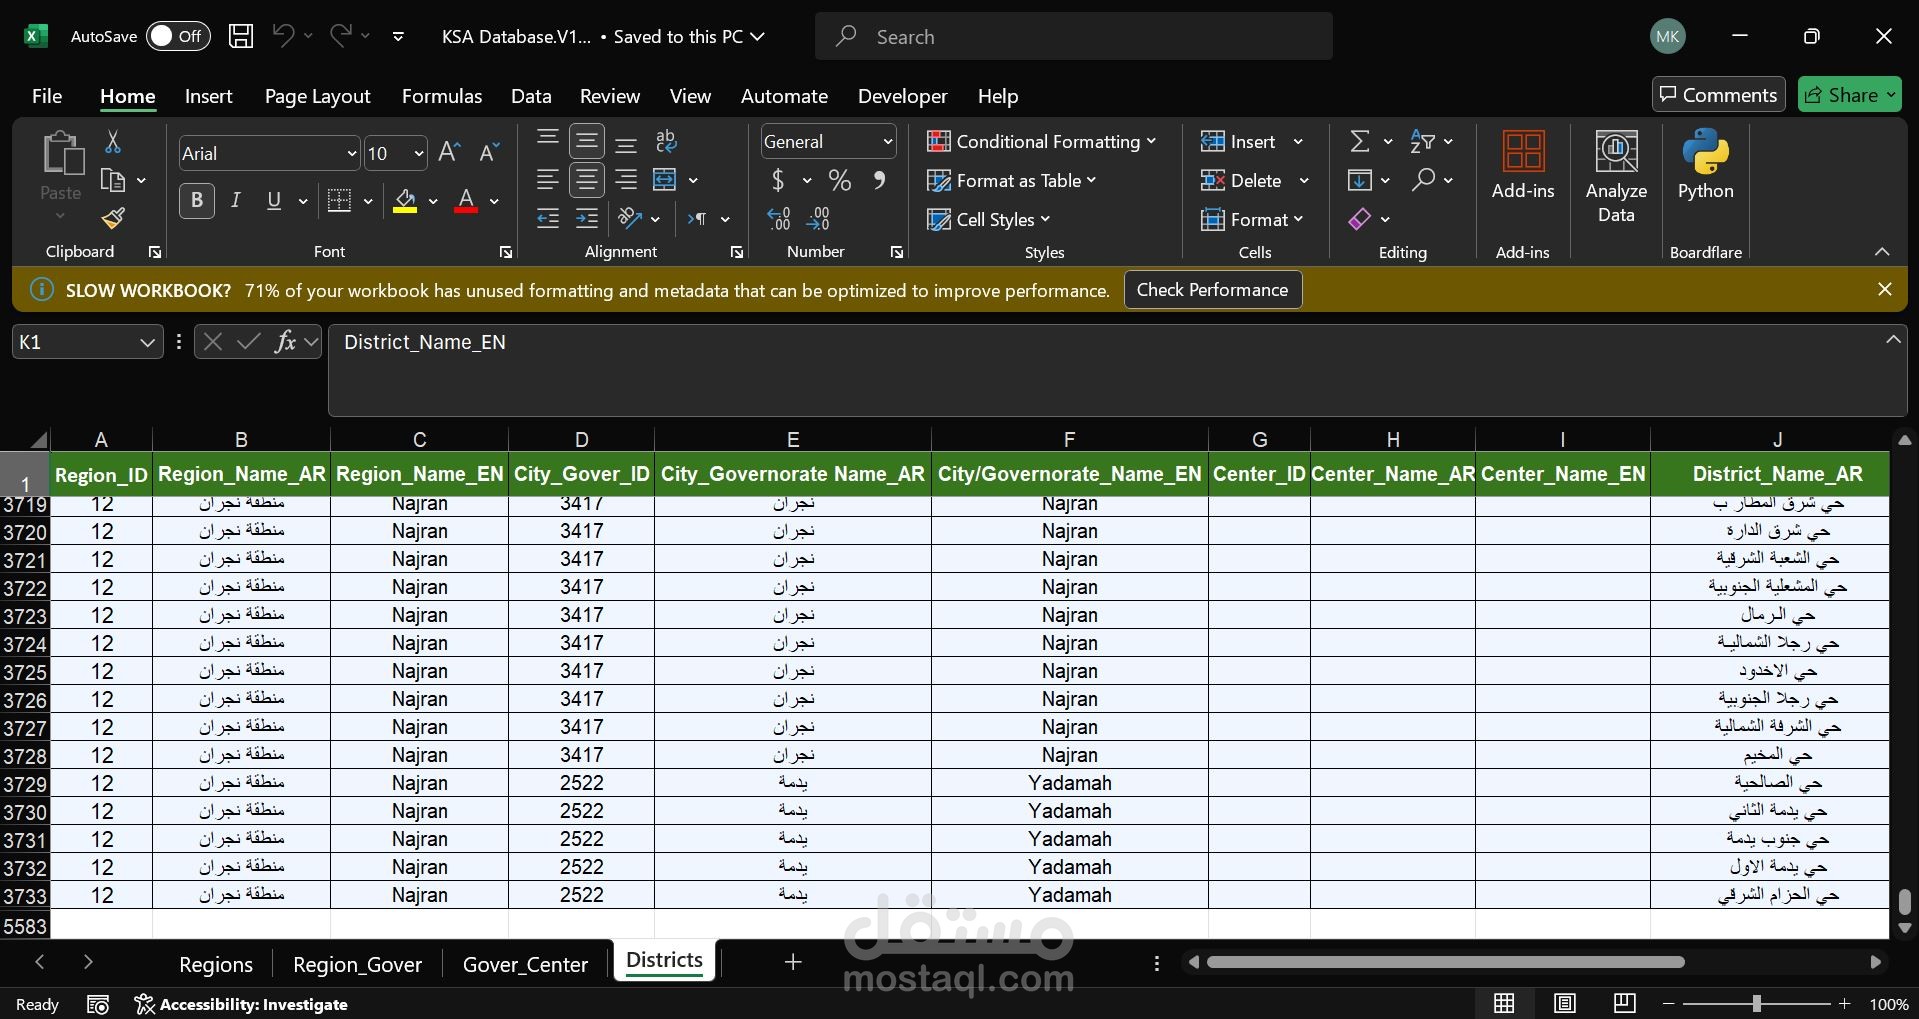Click the Format Painter brush icon
Screen dimensions: 1919x1019
[x=113, y=218]
